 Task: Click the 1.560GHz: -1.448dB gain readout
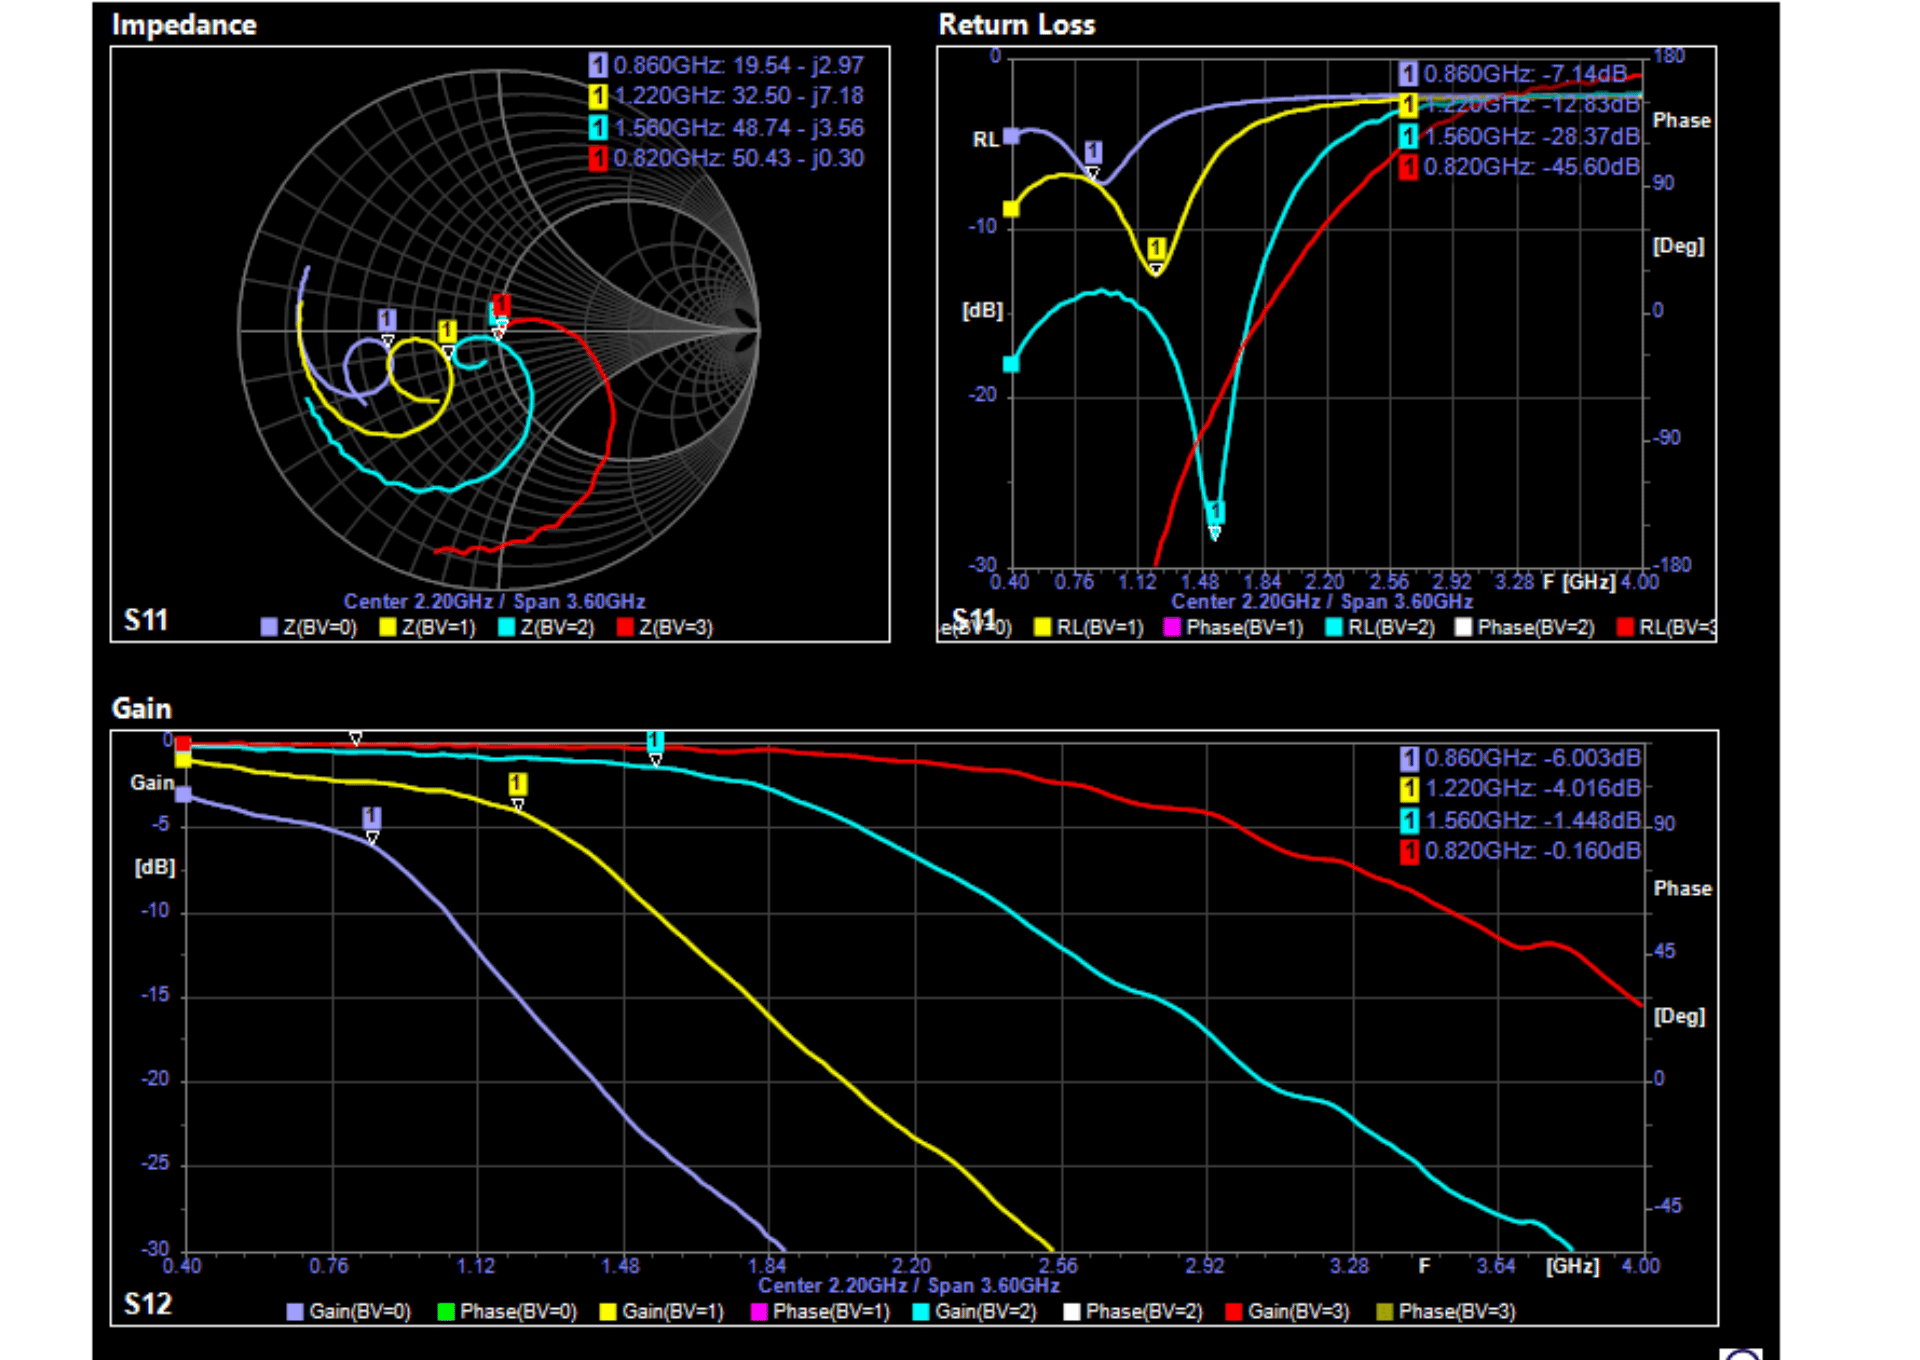pos(1531,821)
